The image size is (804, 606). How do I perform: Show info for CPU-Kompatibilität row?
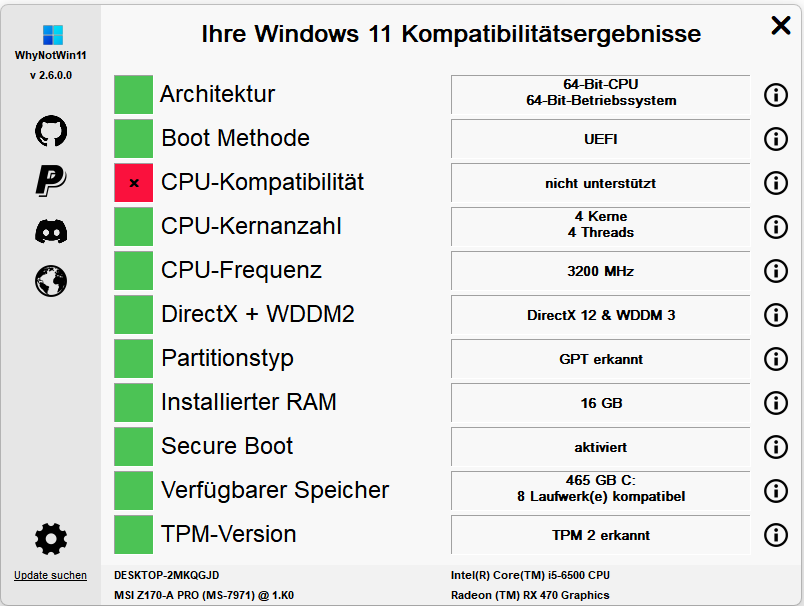tap(776, 183)
